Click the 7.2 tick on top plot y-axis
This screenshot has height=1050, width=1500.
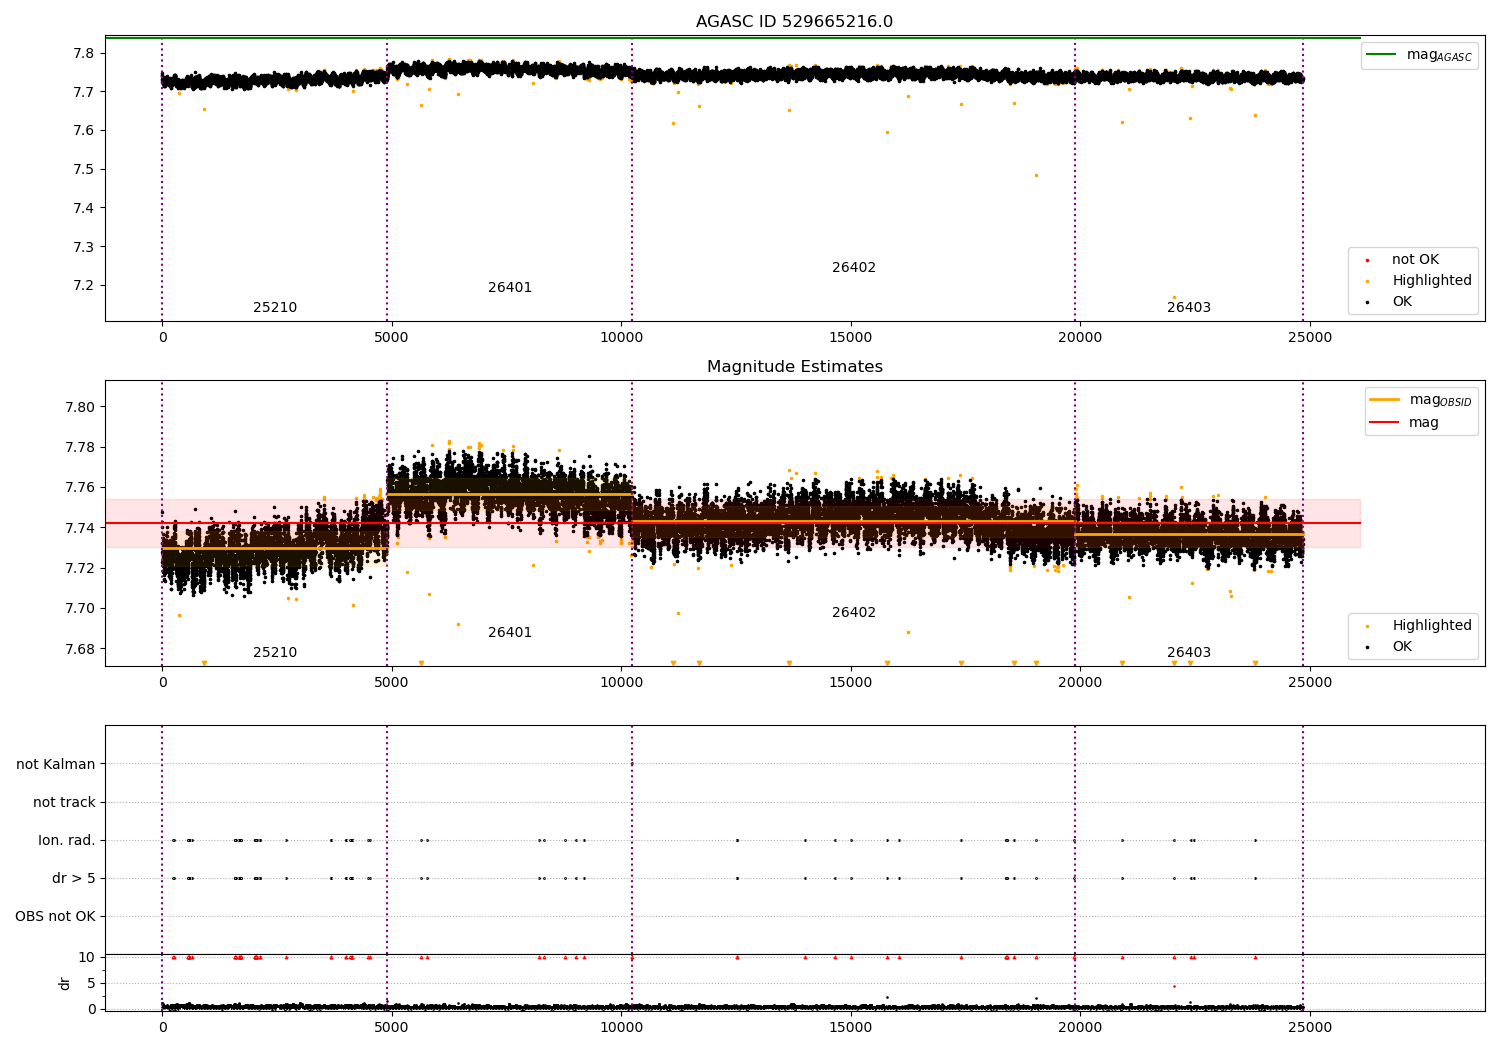(85, 286)
